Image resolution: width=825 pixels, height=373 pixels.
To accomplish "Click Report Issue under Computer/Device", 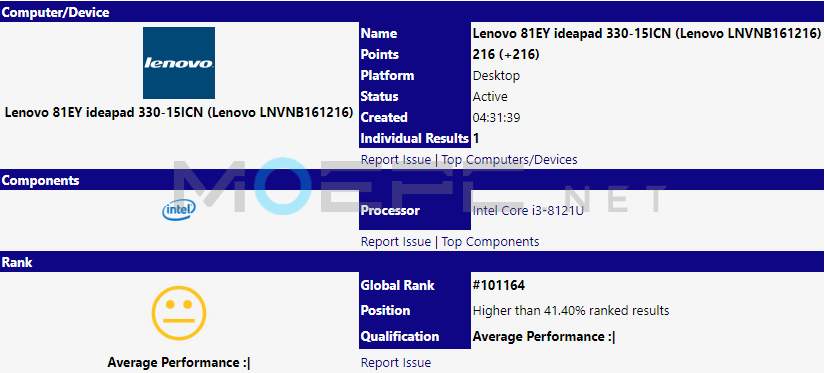I will point(396,159).
